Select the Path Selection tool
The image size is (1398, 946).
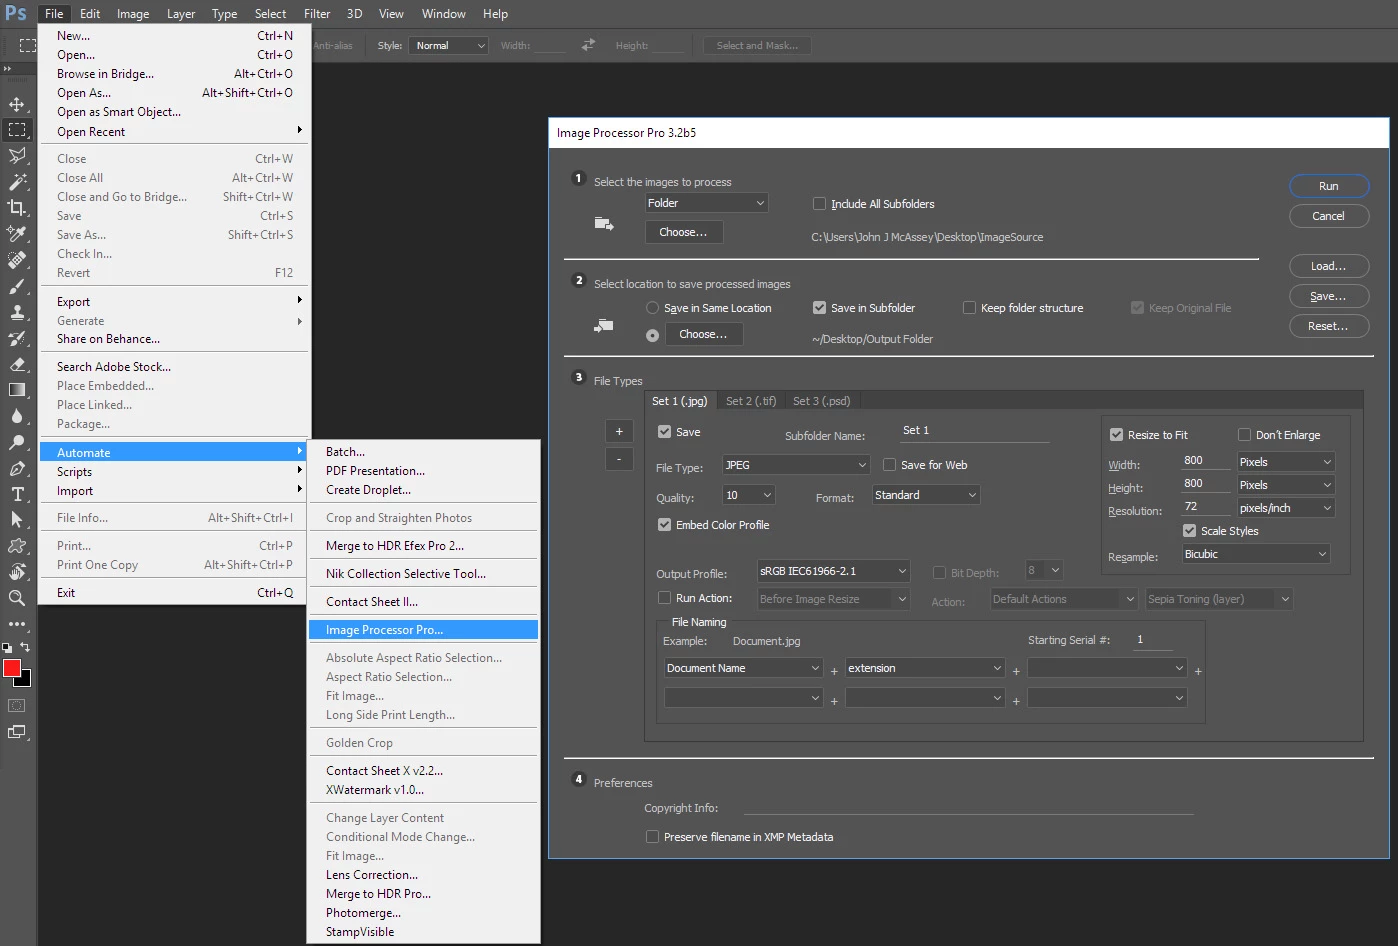17,520
